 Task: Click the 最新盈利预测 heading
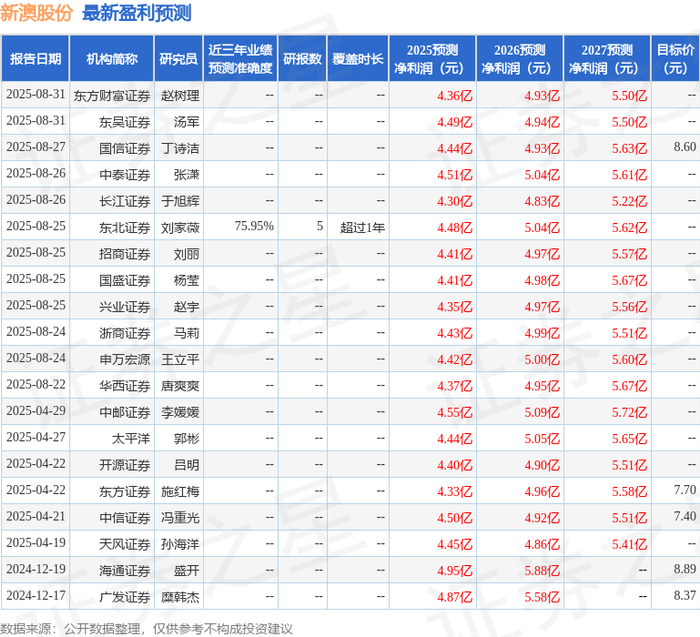[x=137, y=12]
